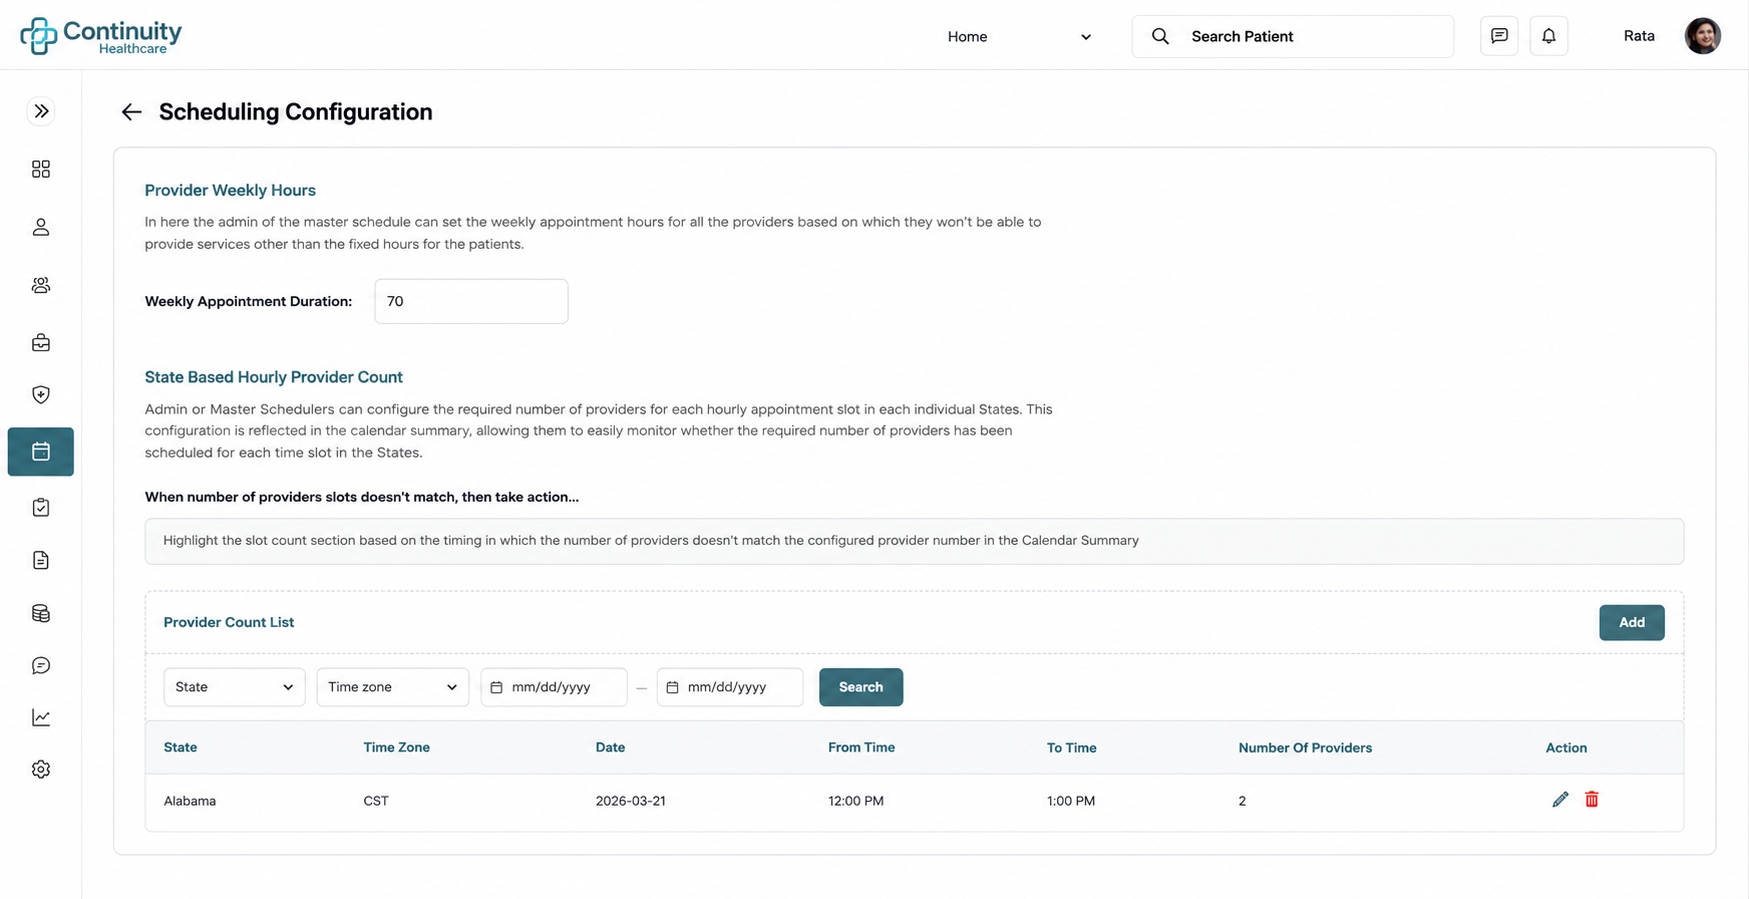This screenshot has width=1749, height=899.
Task: Open the clipboard checklist icon in sidebar
Action: [x=41, y=508]
